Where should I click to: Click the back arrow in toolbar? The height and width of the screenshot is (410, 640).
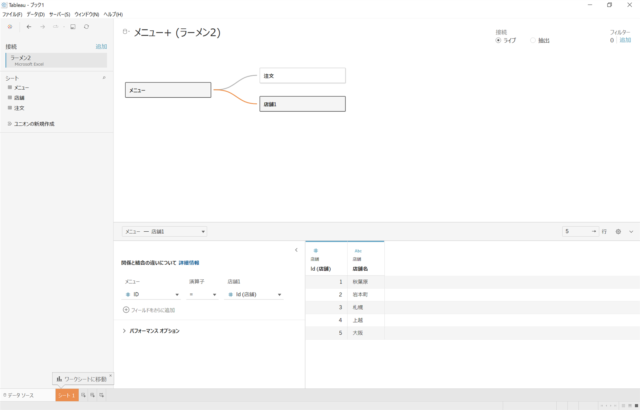tap(29, 27)
